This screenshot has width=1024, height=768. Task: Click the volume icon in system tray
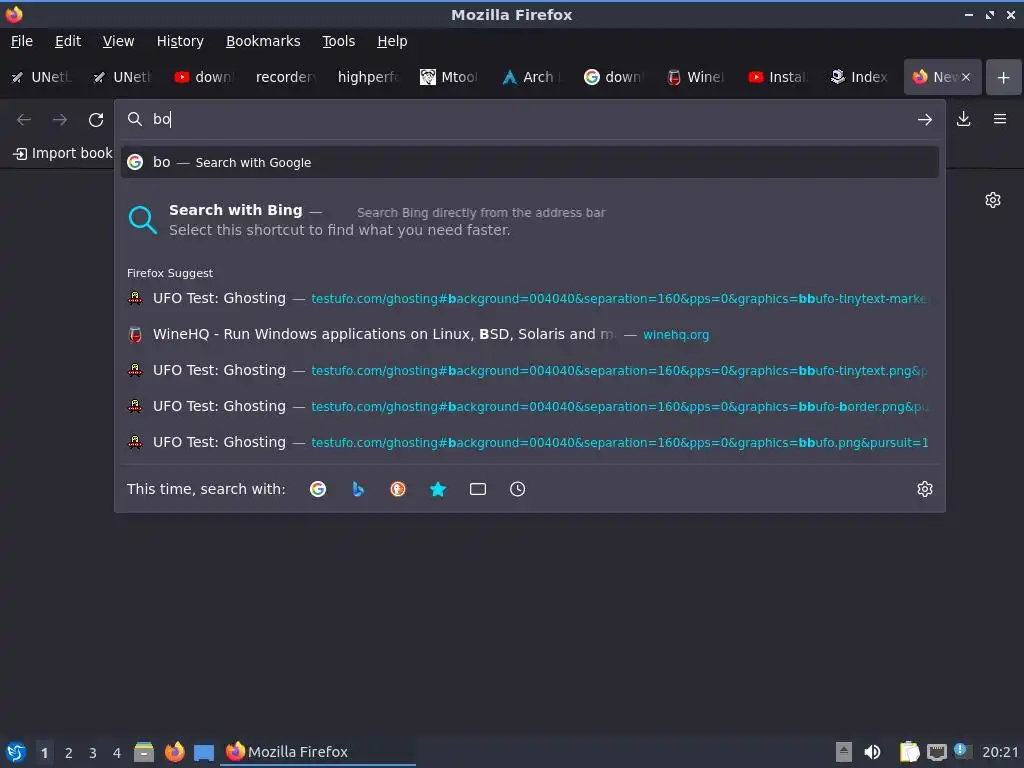[872, 752]
